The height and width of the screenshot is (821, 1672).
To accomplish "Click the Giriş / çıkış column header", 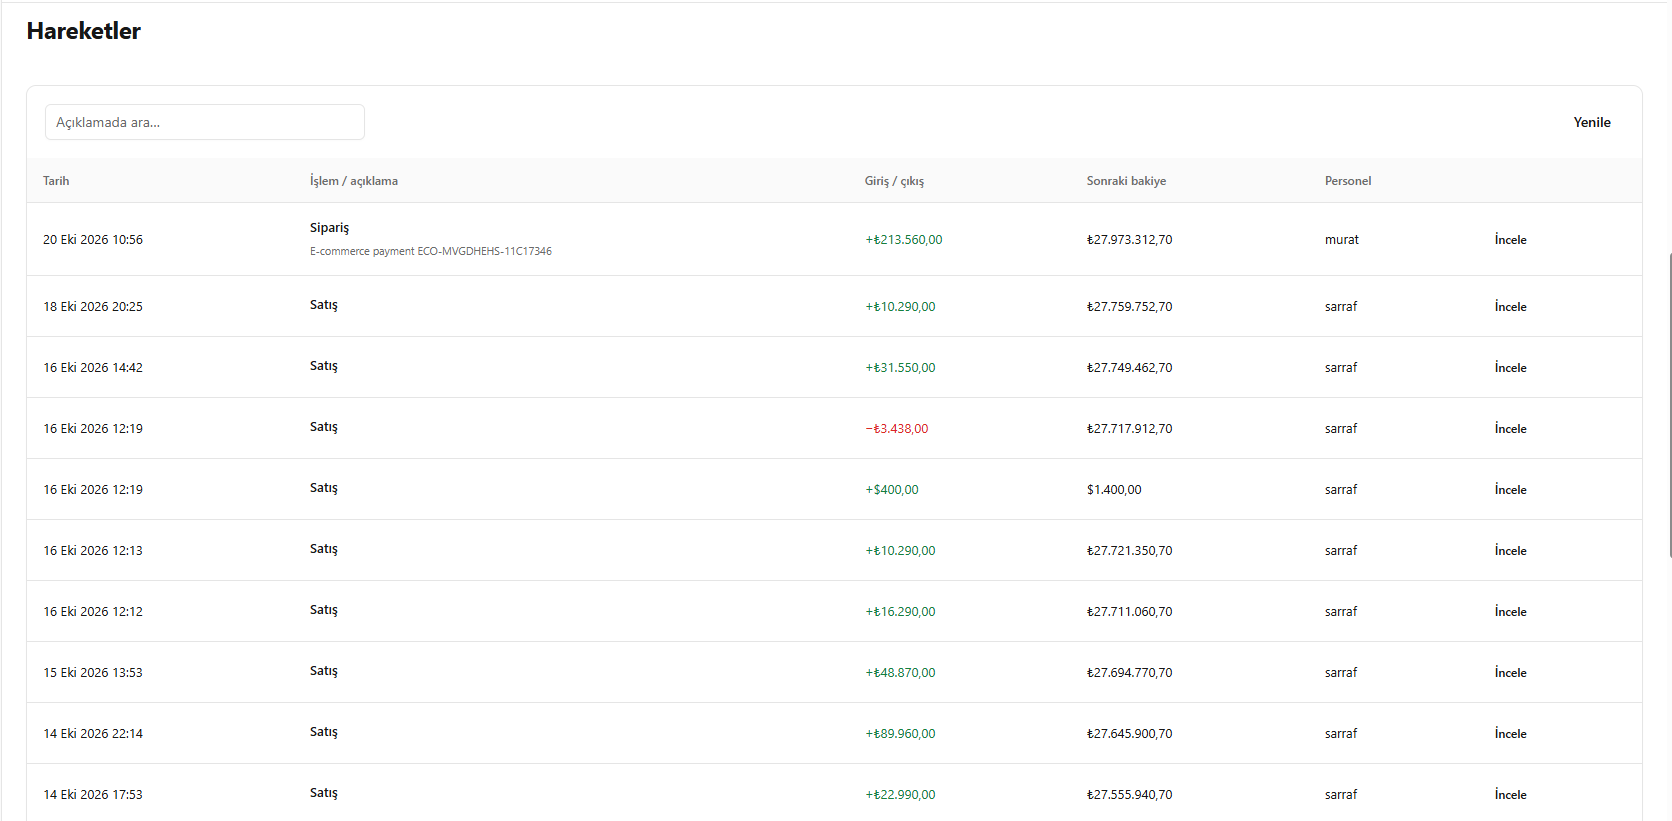I will [x=894, y=181].
